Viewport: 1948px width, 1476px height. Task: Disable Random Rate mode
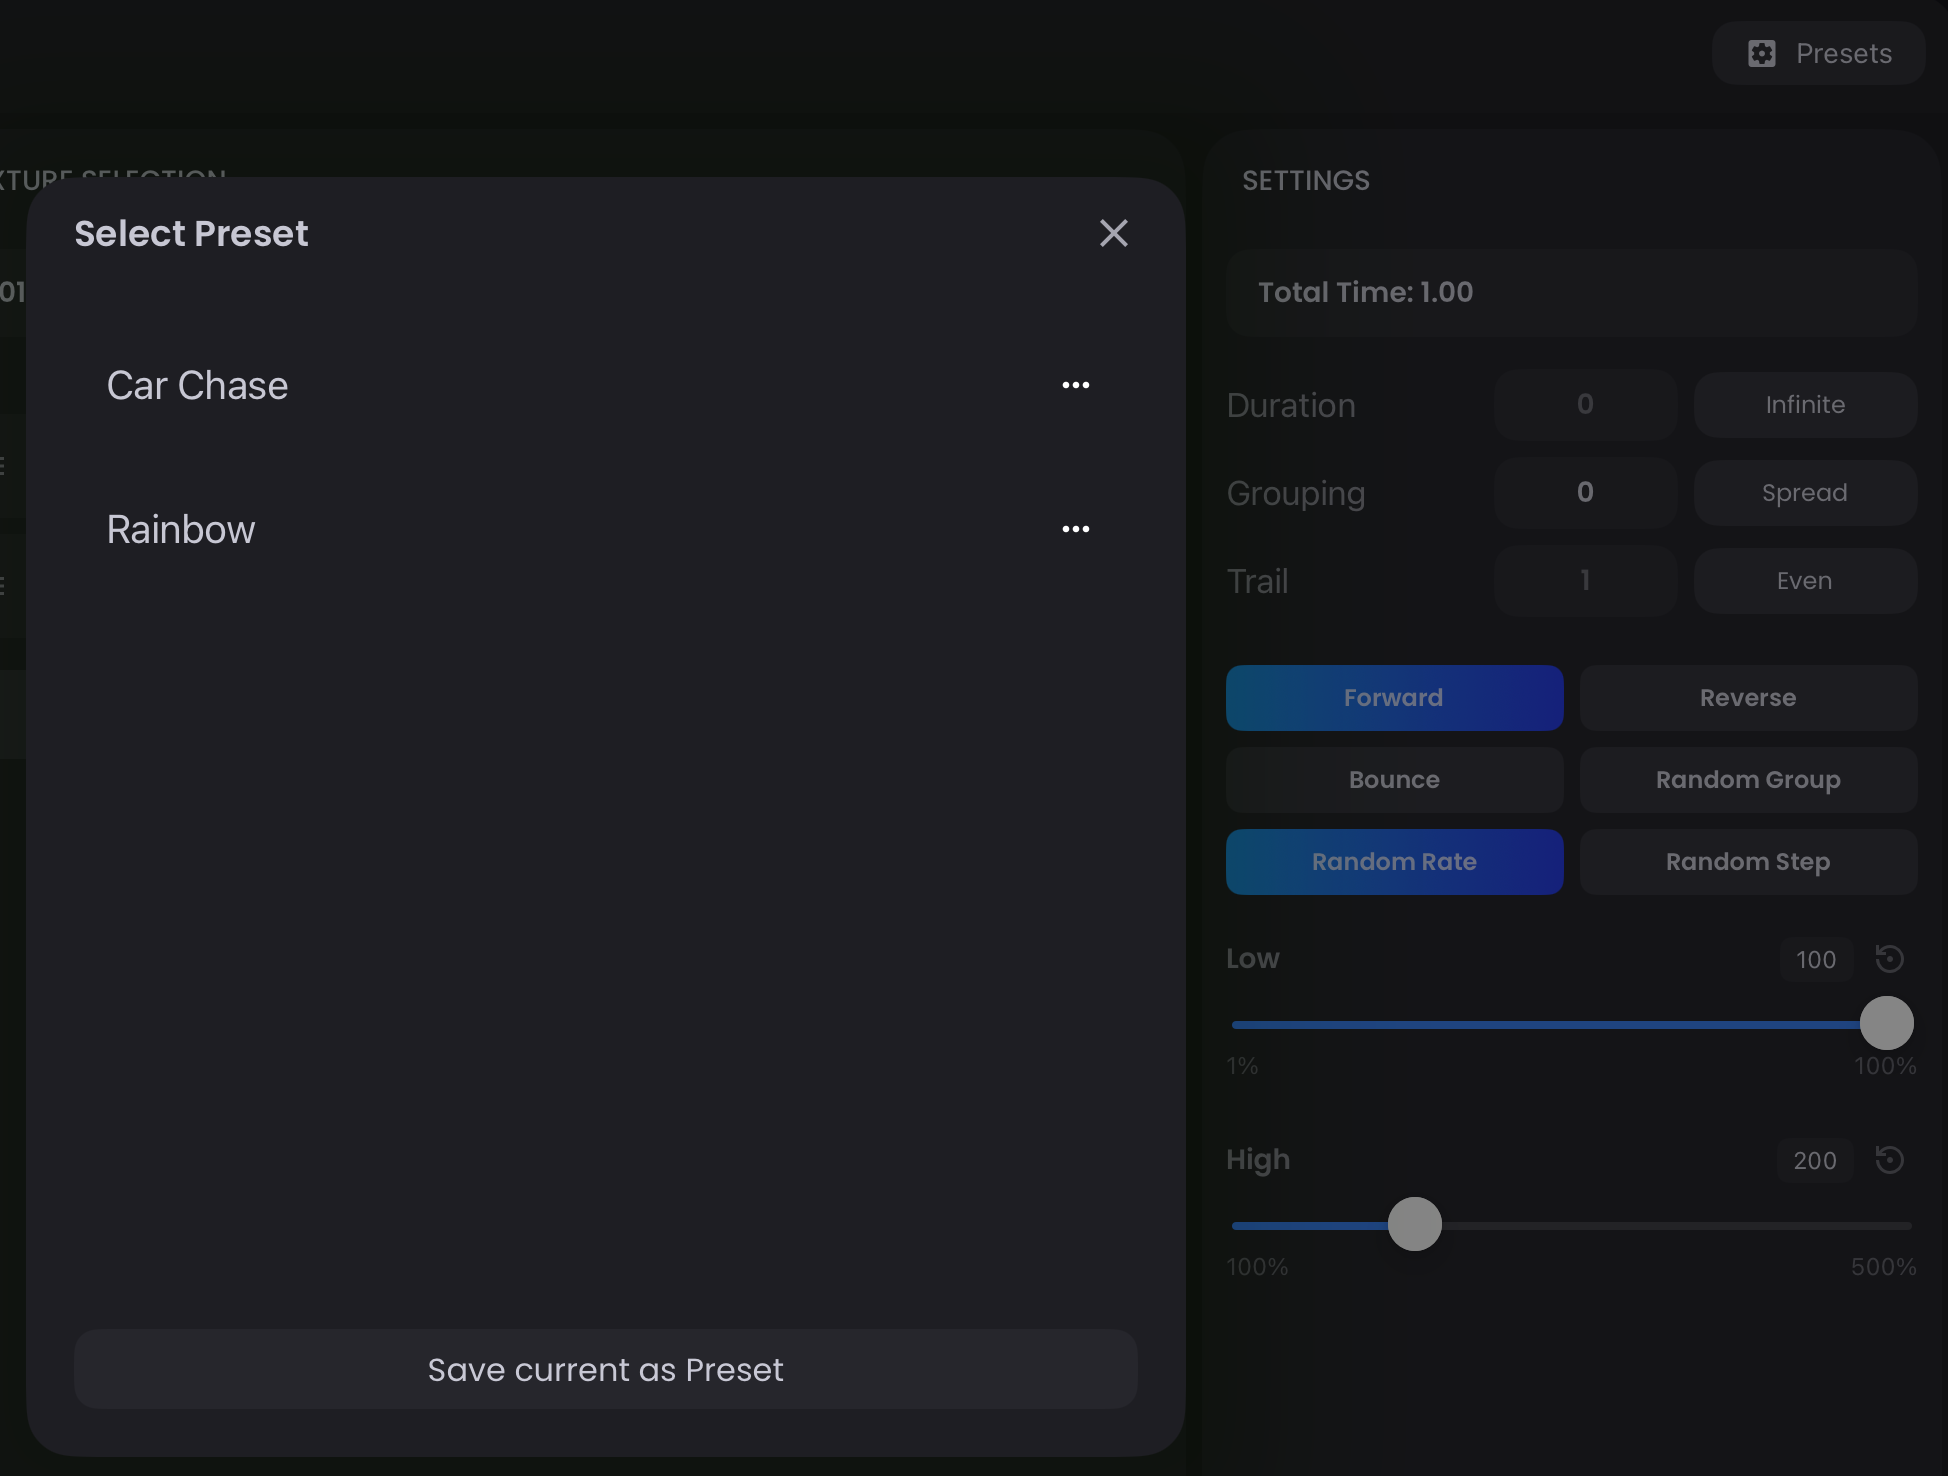[x=1394, y=861]
